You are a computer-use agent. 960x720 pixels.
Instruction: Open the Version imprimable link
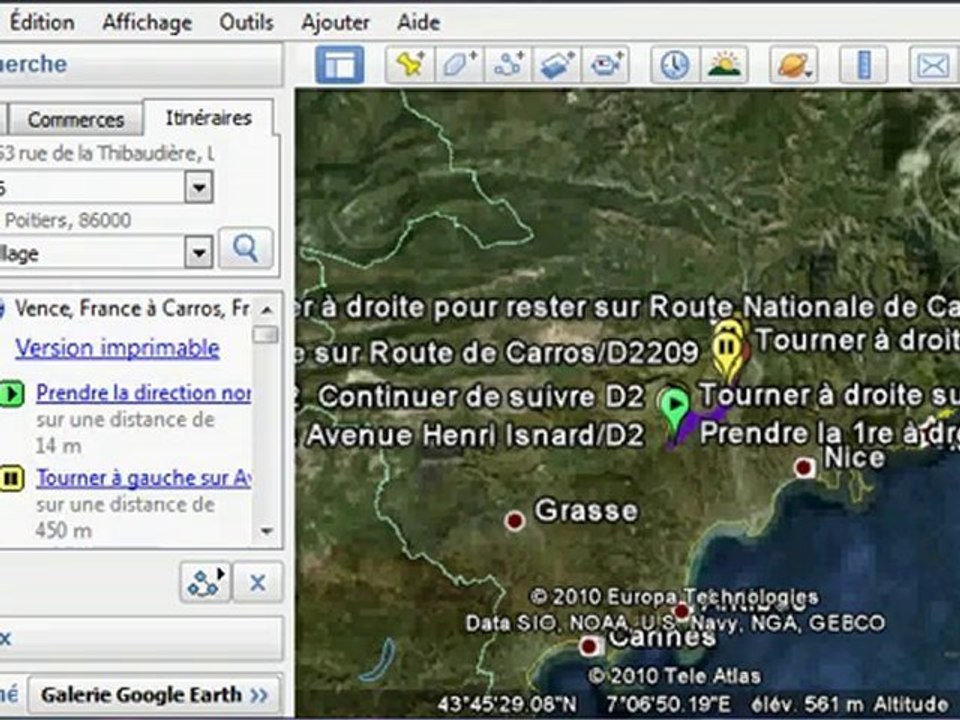(x=118, y=348)
